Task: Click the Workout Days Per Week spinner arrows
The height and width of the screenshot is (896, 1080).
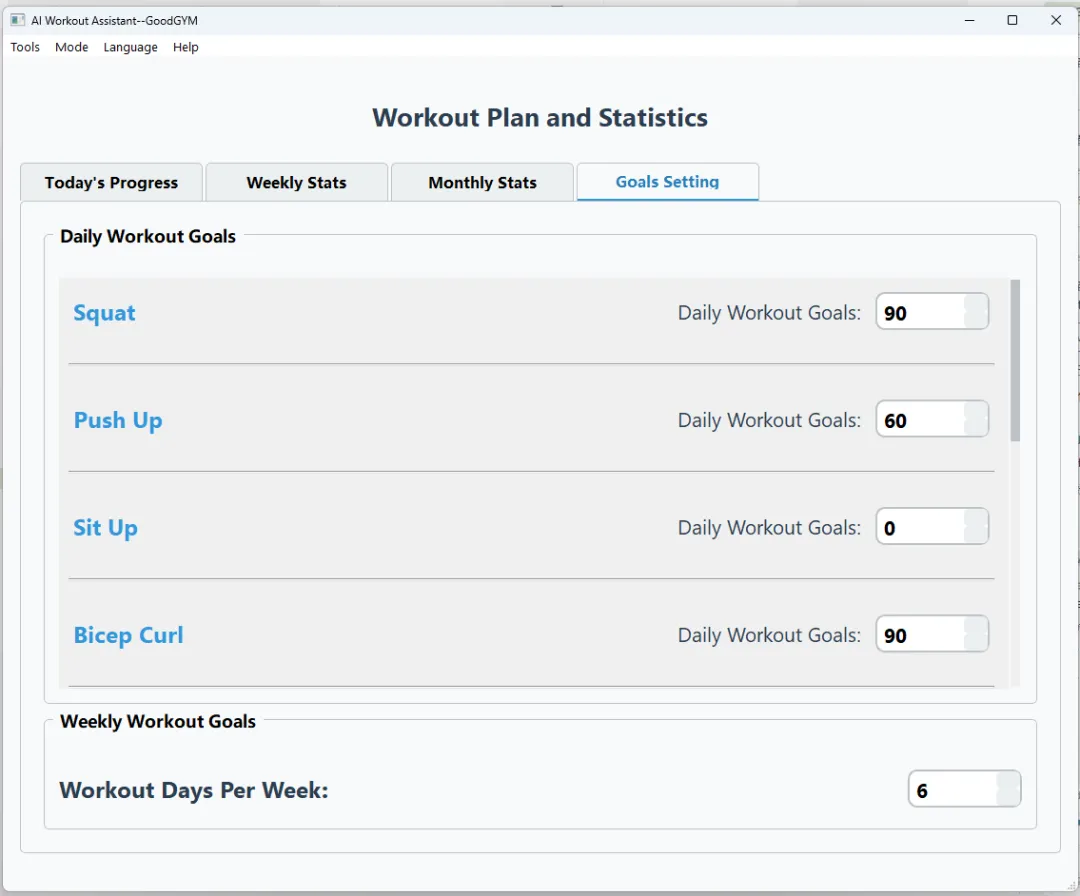Action: click(1008, 789)
